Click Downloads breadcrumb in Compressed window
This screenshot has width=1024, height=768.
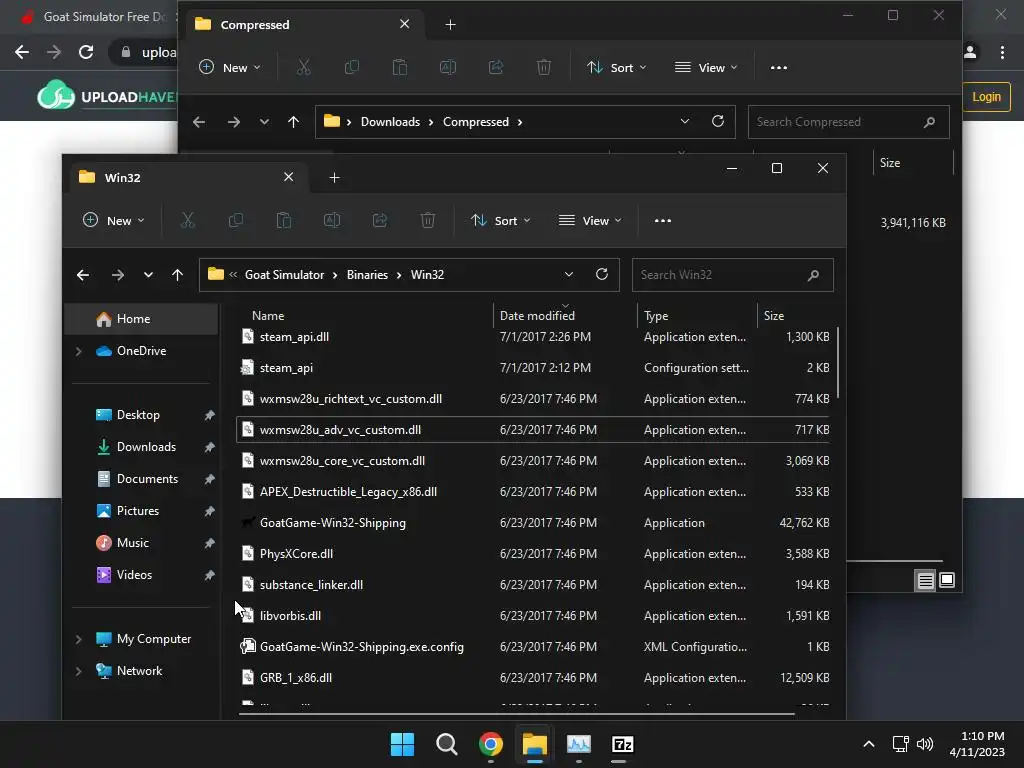[390, 122]
